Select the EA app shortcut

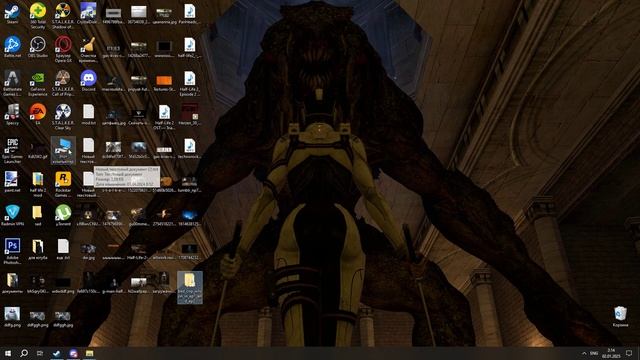point(38,114)
